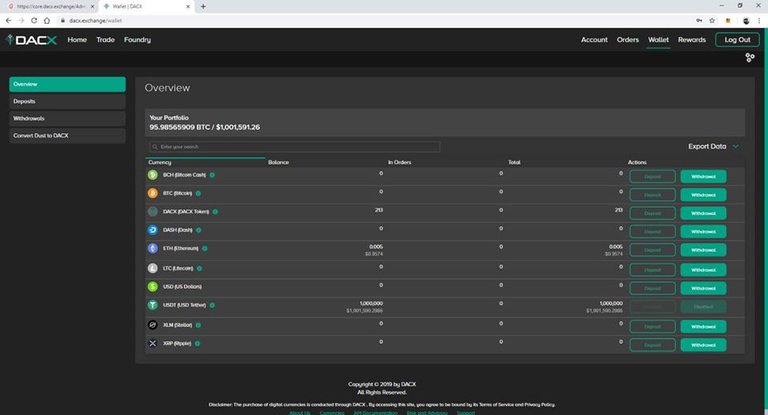This screenshot has width=768, height=415.
Task: Open the Home nav item
Action: pos(77,40)
